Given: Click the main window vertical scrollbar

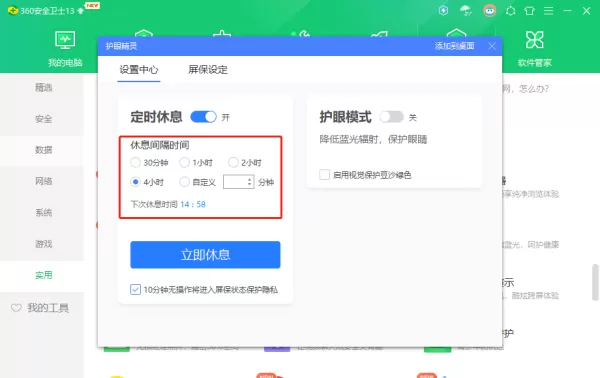Looking at the screenshot, I should 595,282.
